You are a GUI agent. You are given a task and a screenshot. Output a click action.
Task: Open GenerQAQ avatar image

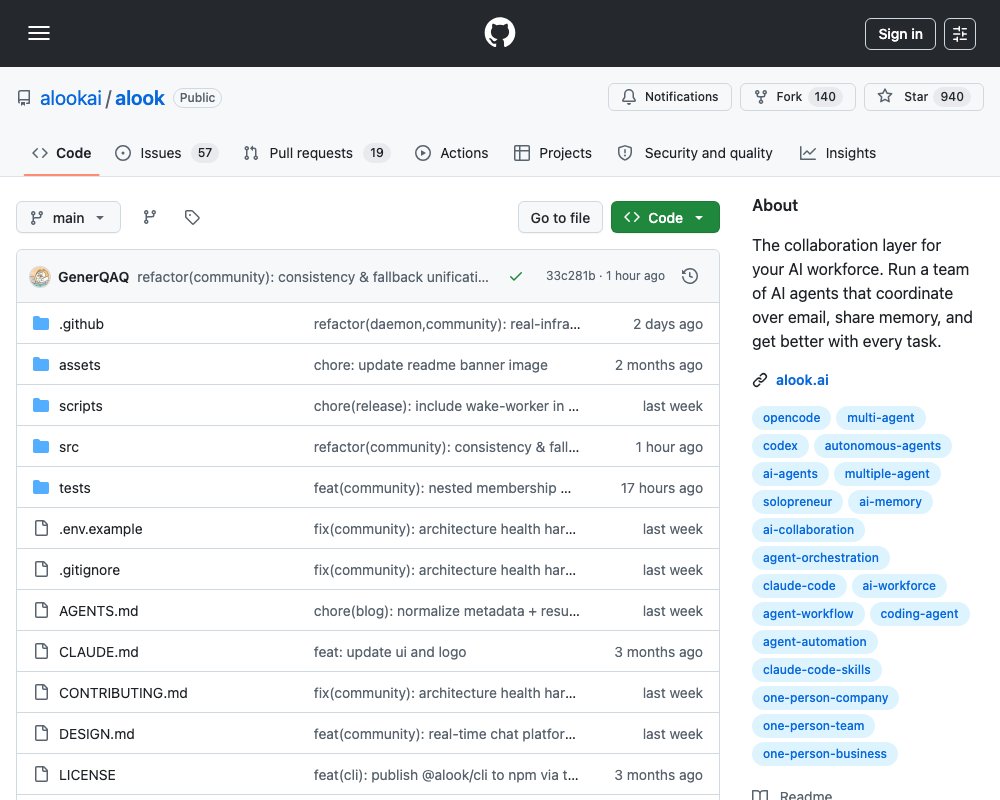point(40,277)
